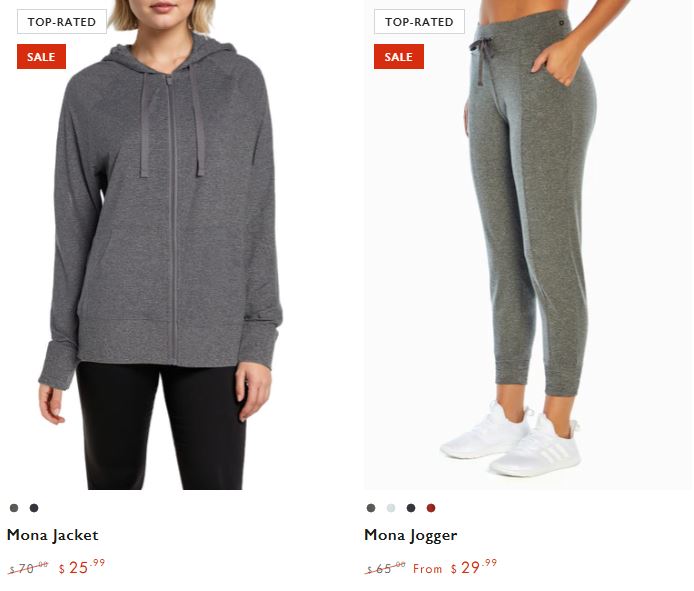694x591 pixels.
Task: Select the gray color swatch for Mona Jacket
Action: pos(14,508)
